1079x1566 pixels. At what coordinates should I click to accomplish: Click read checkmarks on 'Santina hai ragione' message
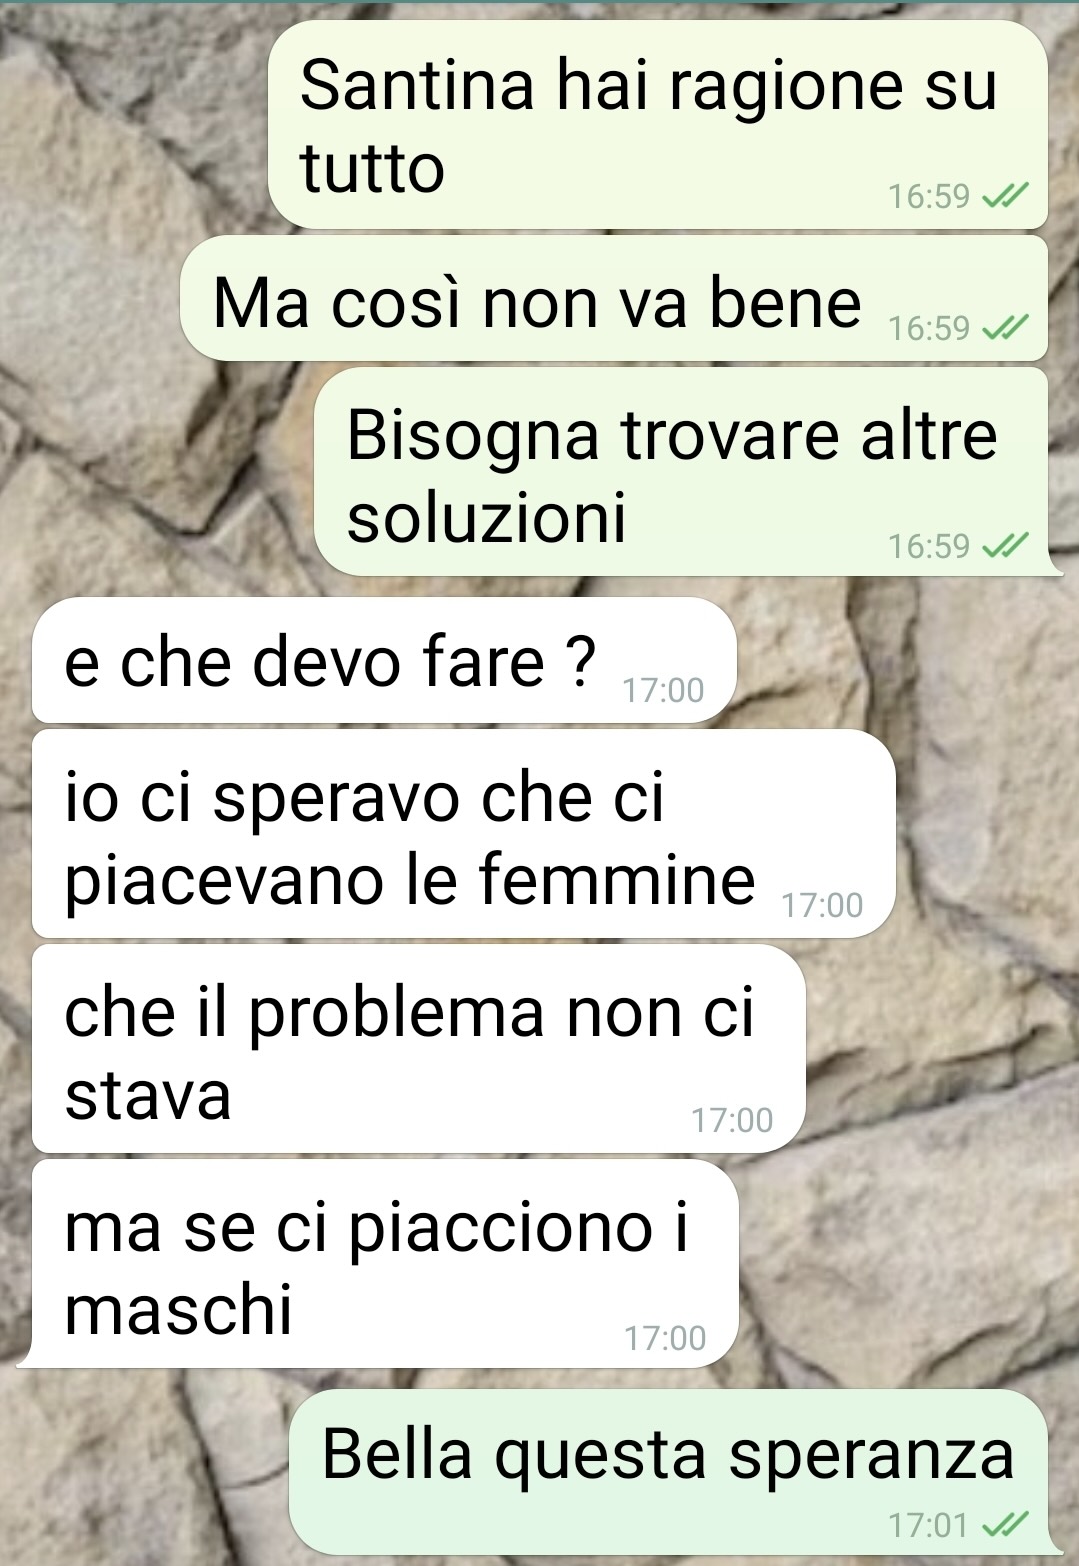1005,197
